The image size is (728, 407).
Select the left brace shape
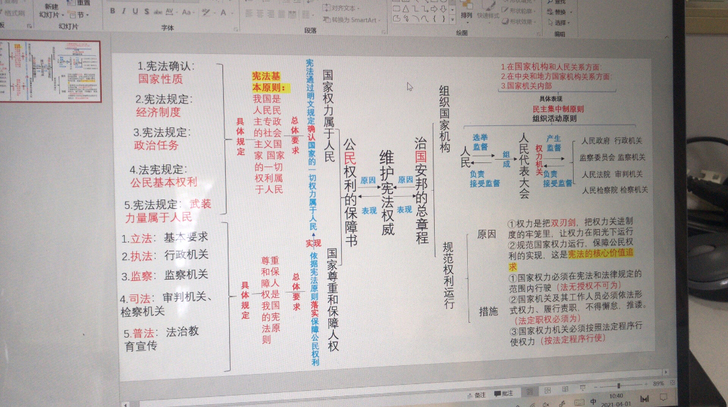point(434,19)
